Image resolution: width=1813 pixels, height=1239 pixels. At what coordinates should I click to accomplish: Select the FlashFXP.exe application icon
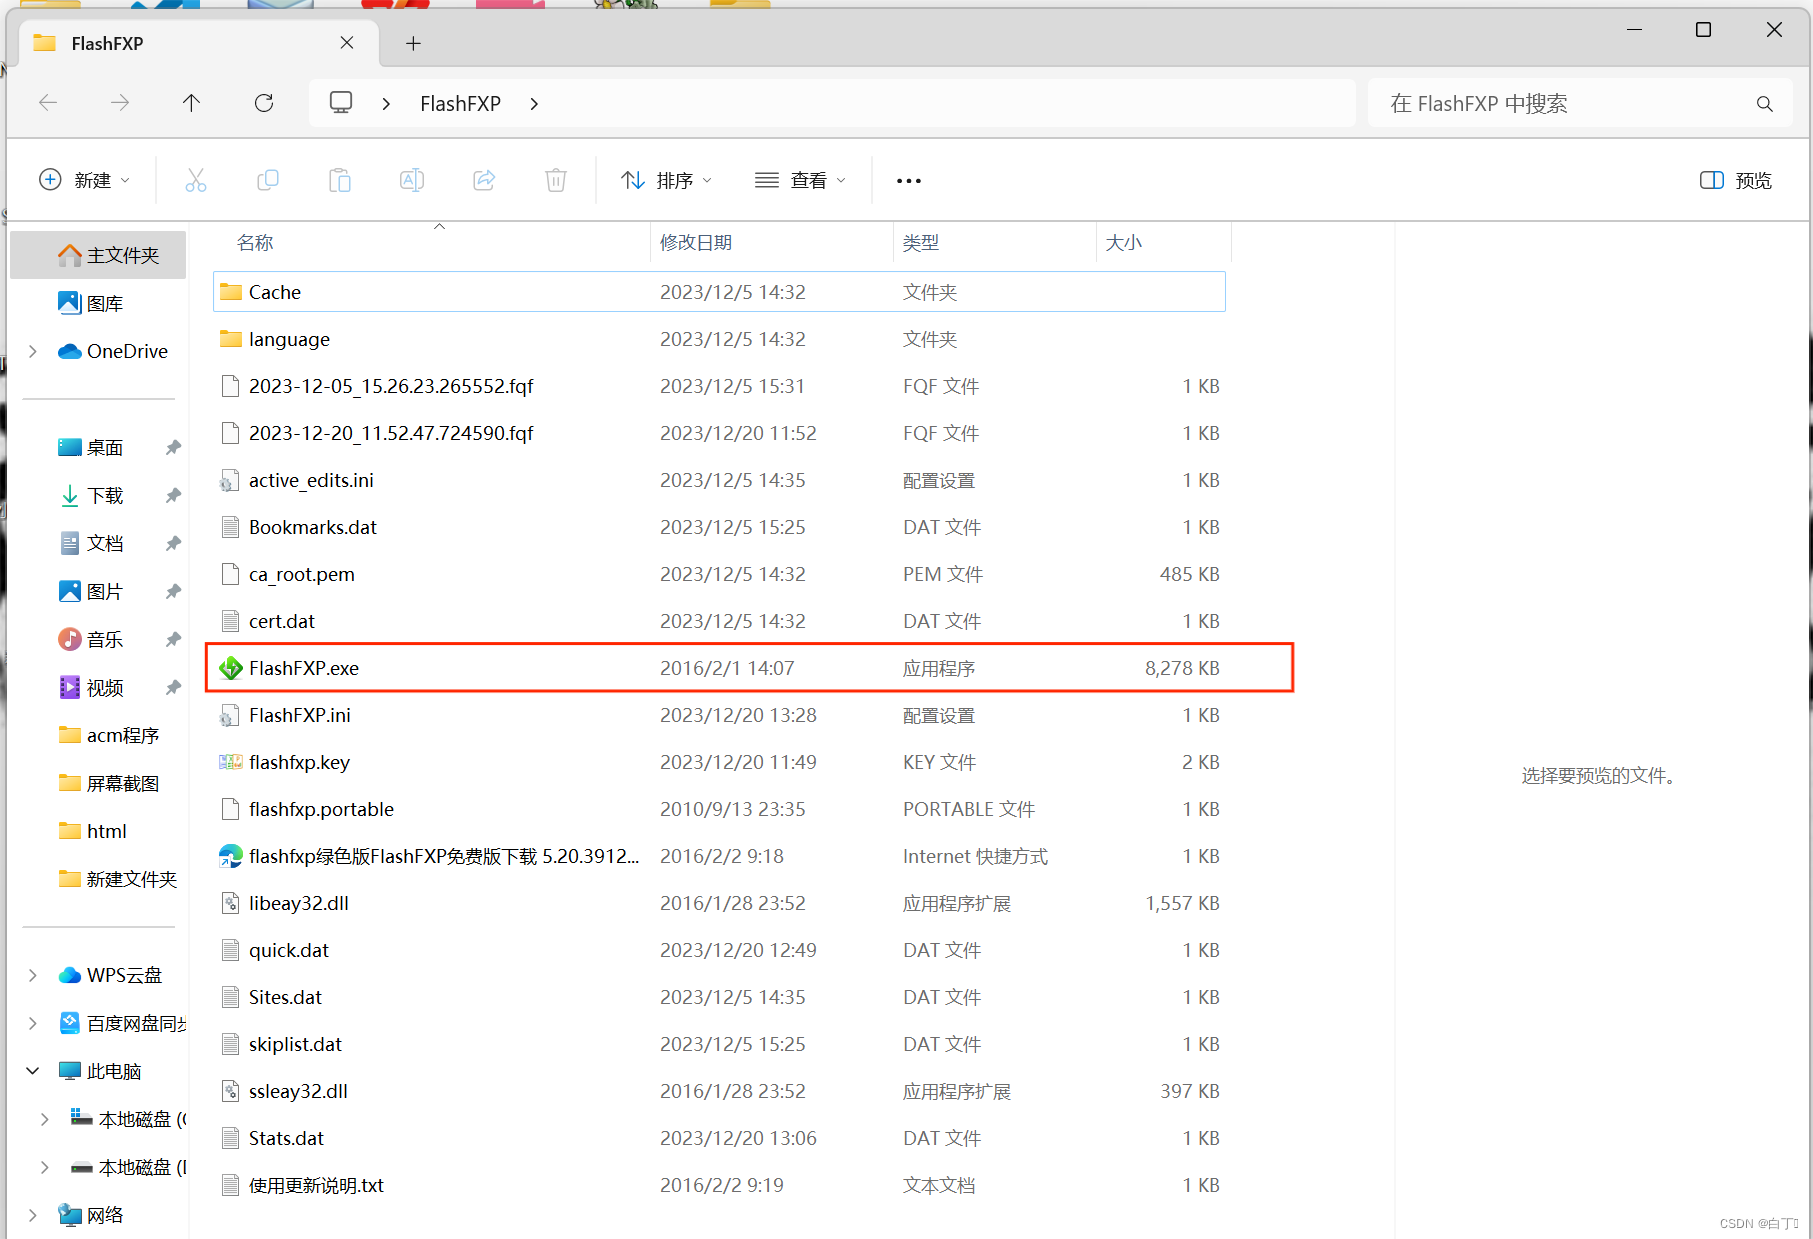(231, 668)
